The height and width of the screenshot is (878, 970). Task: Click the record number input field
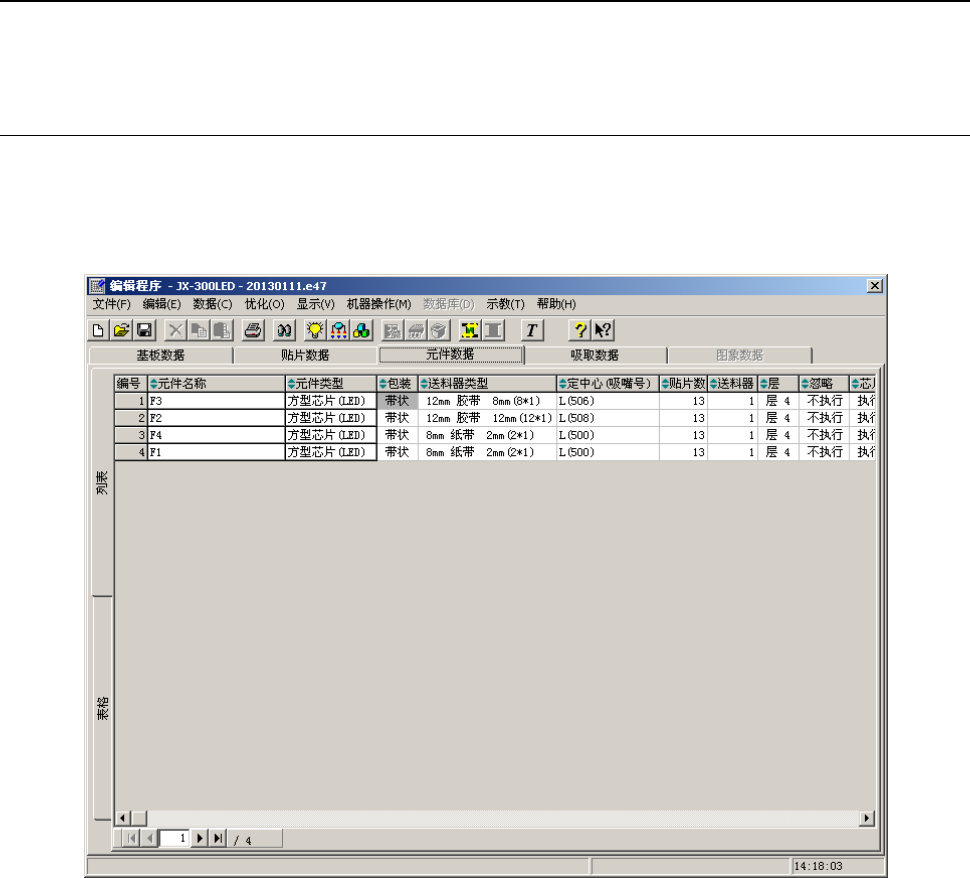[x=174, y=838]
